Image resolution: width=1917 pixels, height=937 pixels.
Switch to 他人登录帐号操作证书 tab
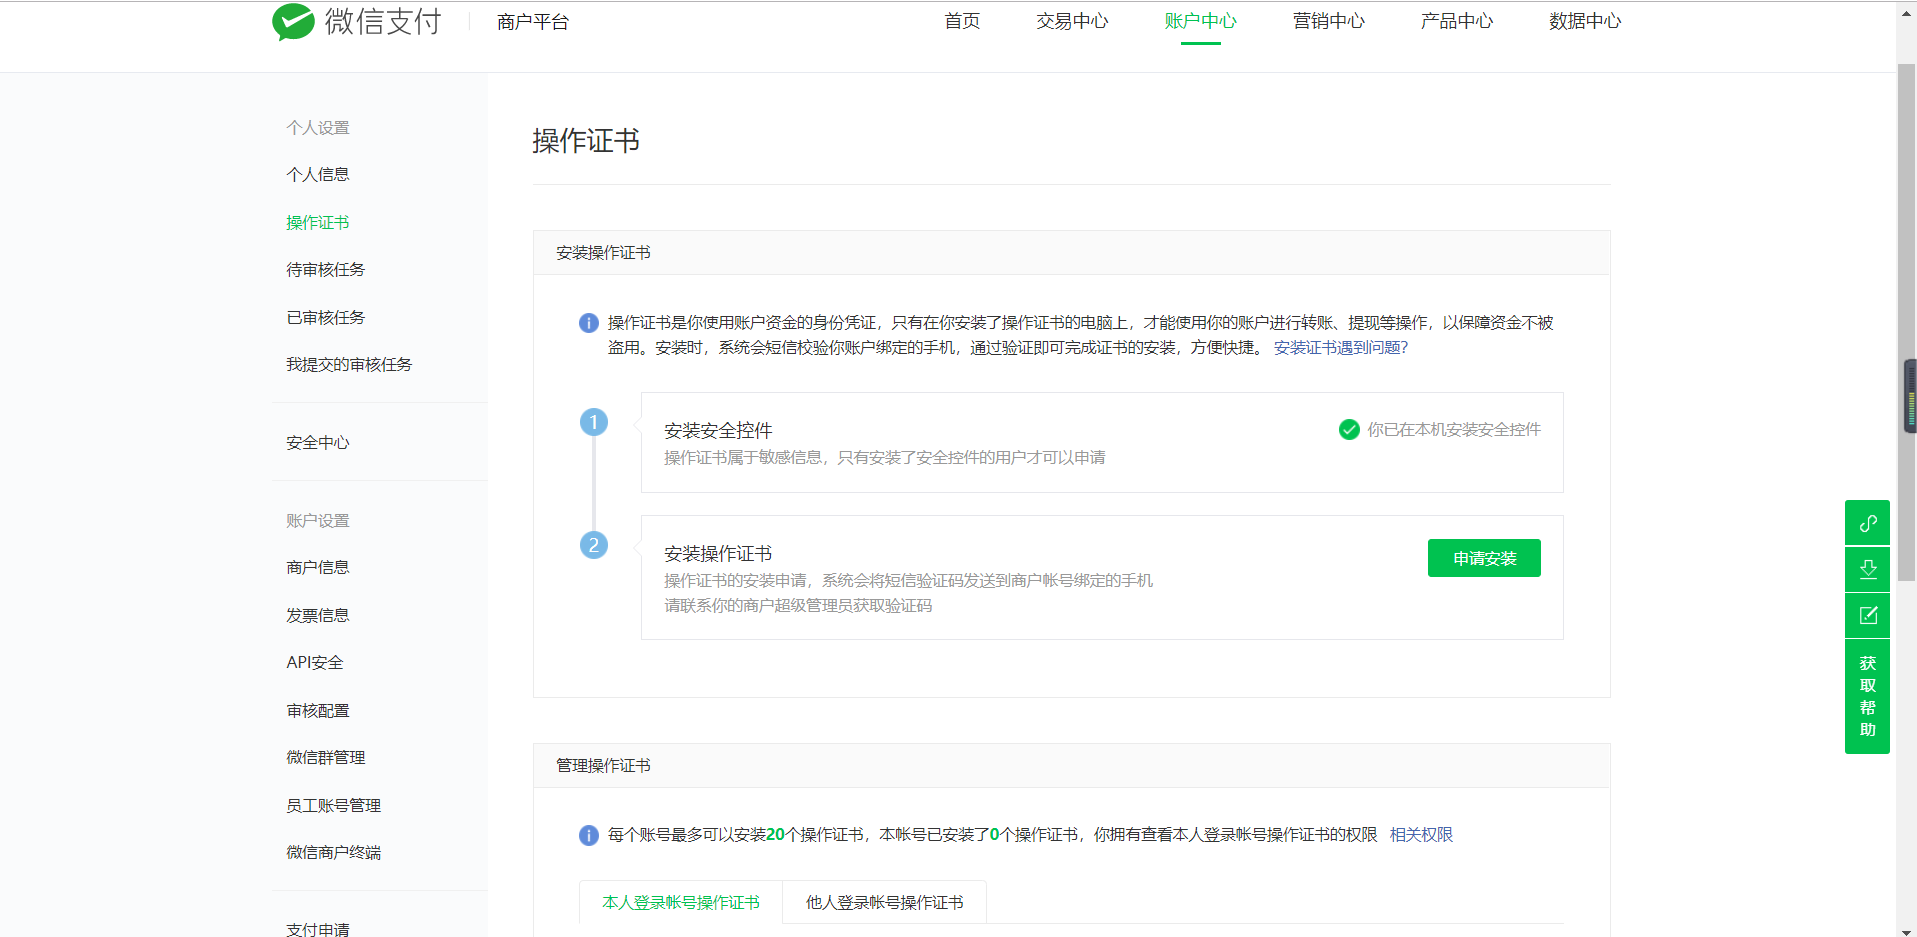click(884, 902)
